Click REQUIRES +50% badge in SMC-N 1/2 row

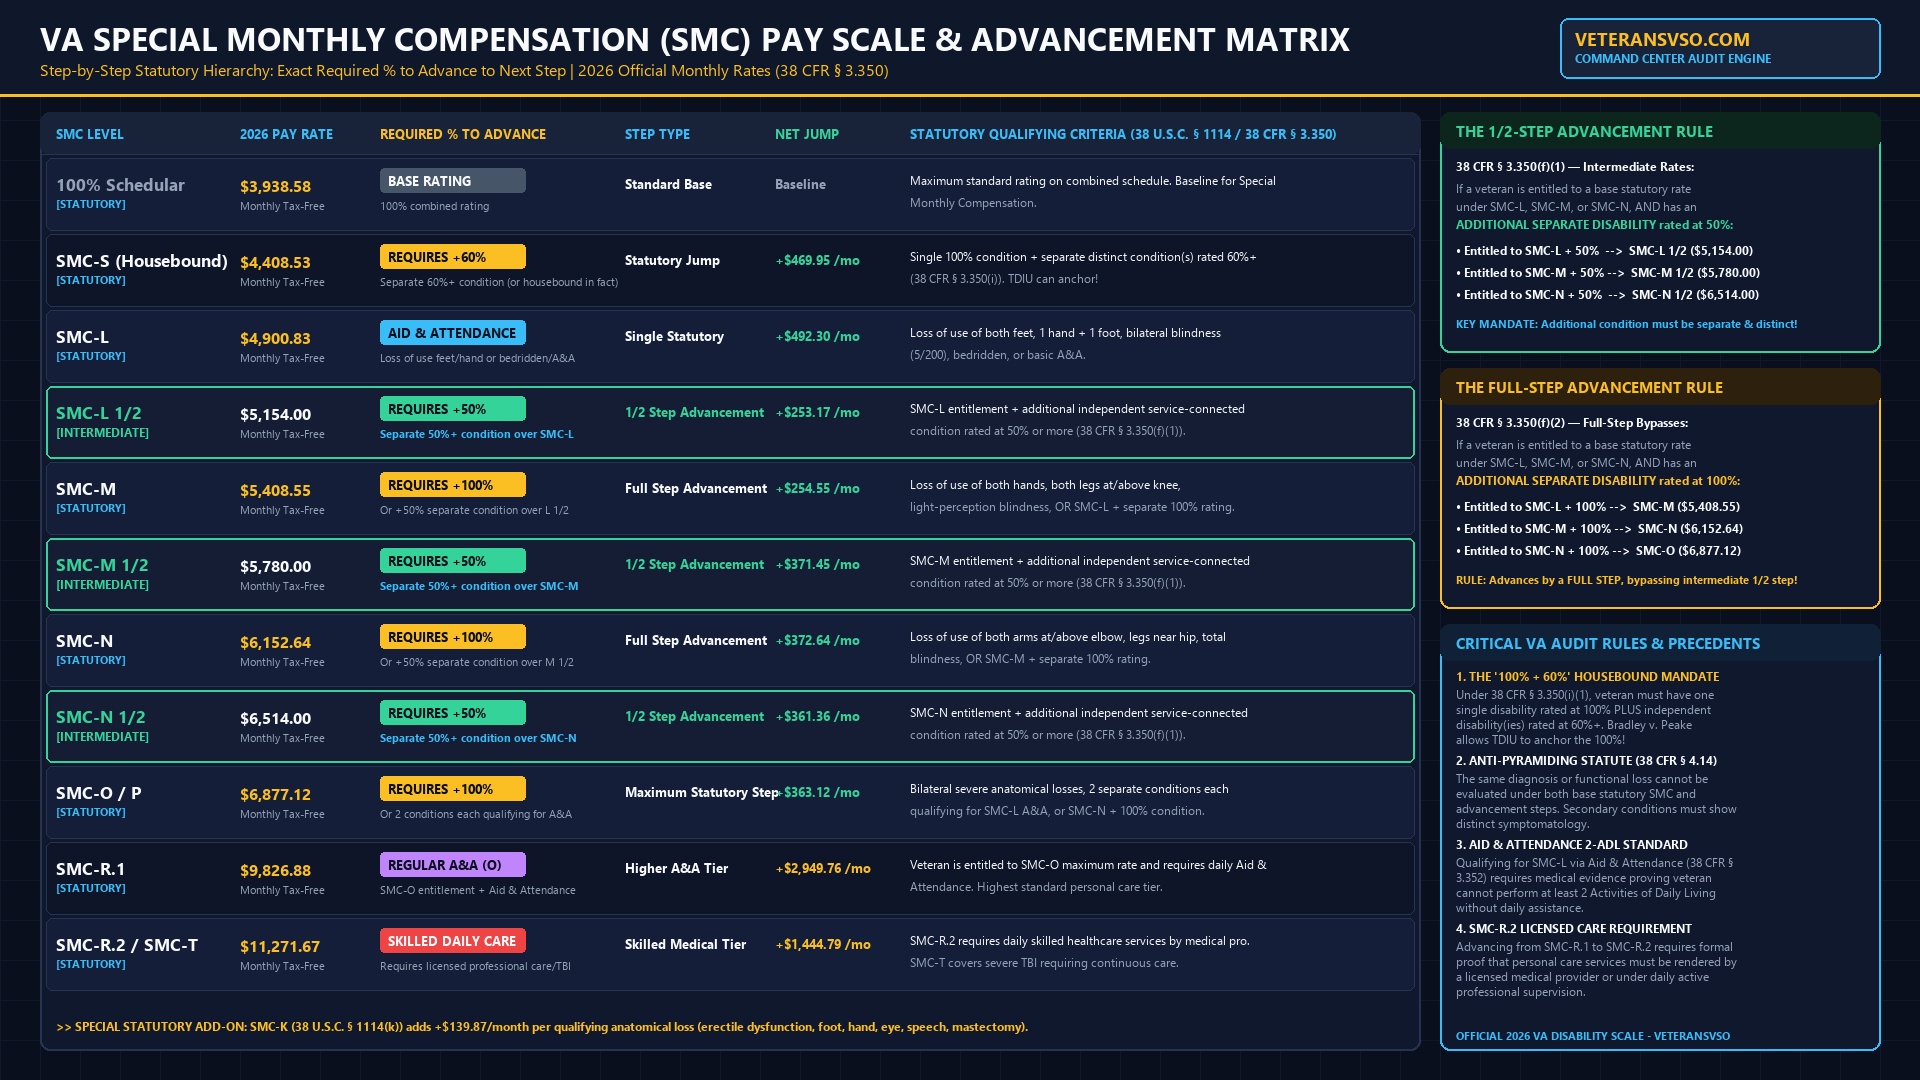(x=452, y=713)
